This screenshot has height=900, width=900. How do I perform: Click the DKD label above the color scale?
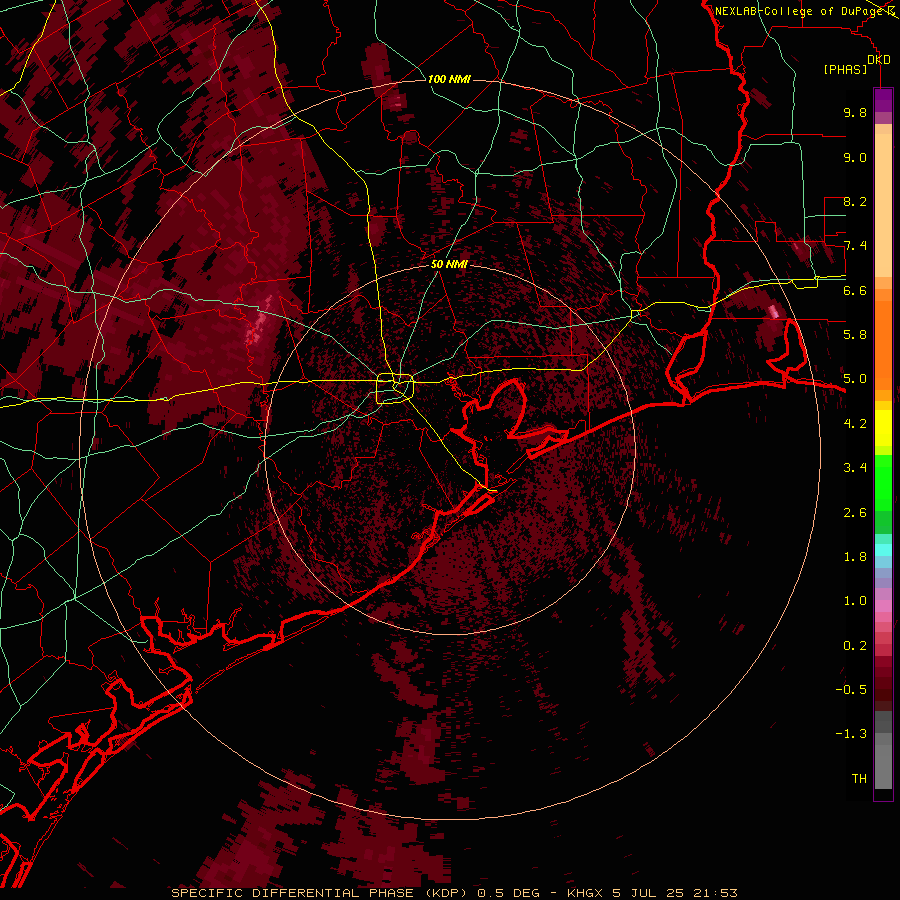point(879,60)
